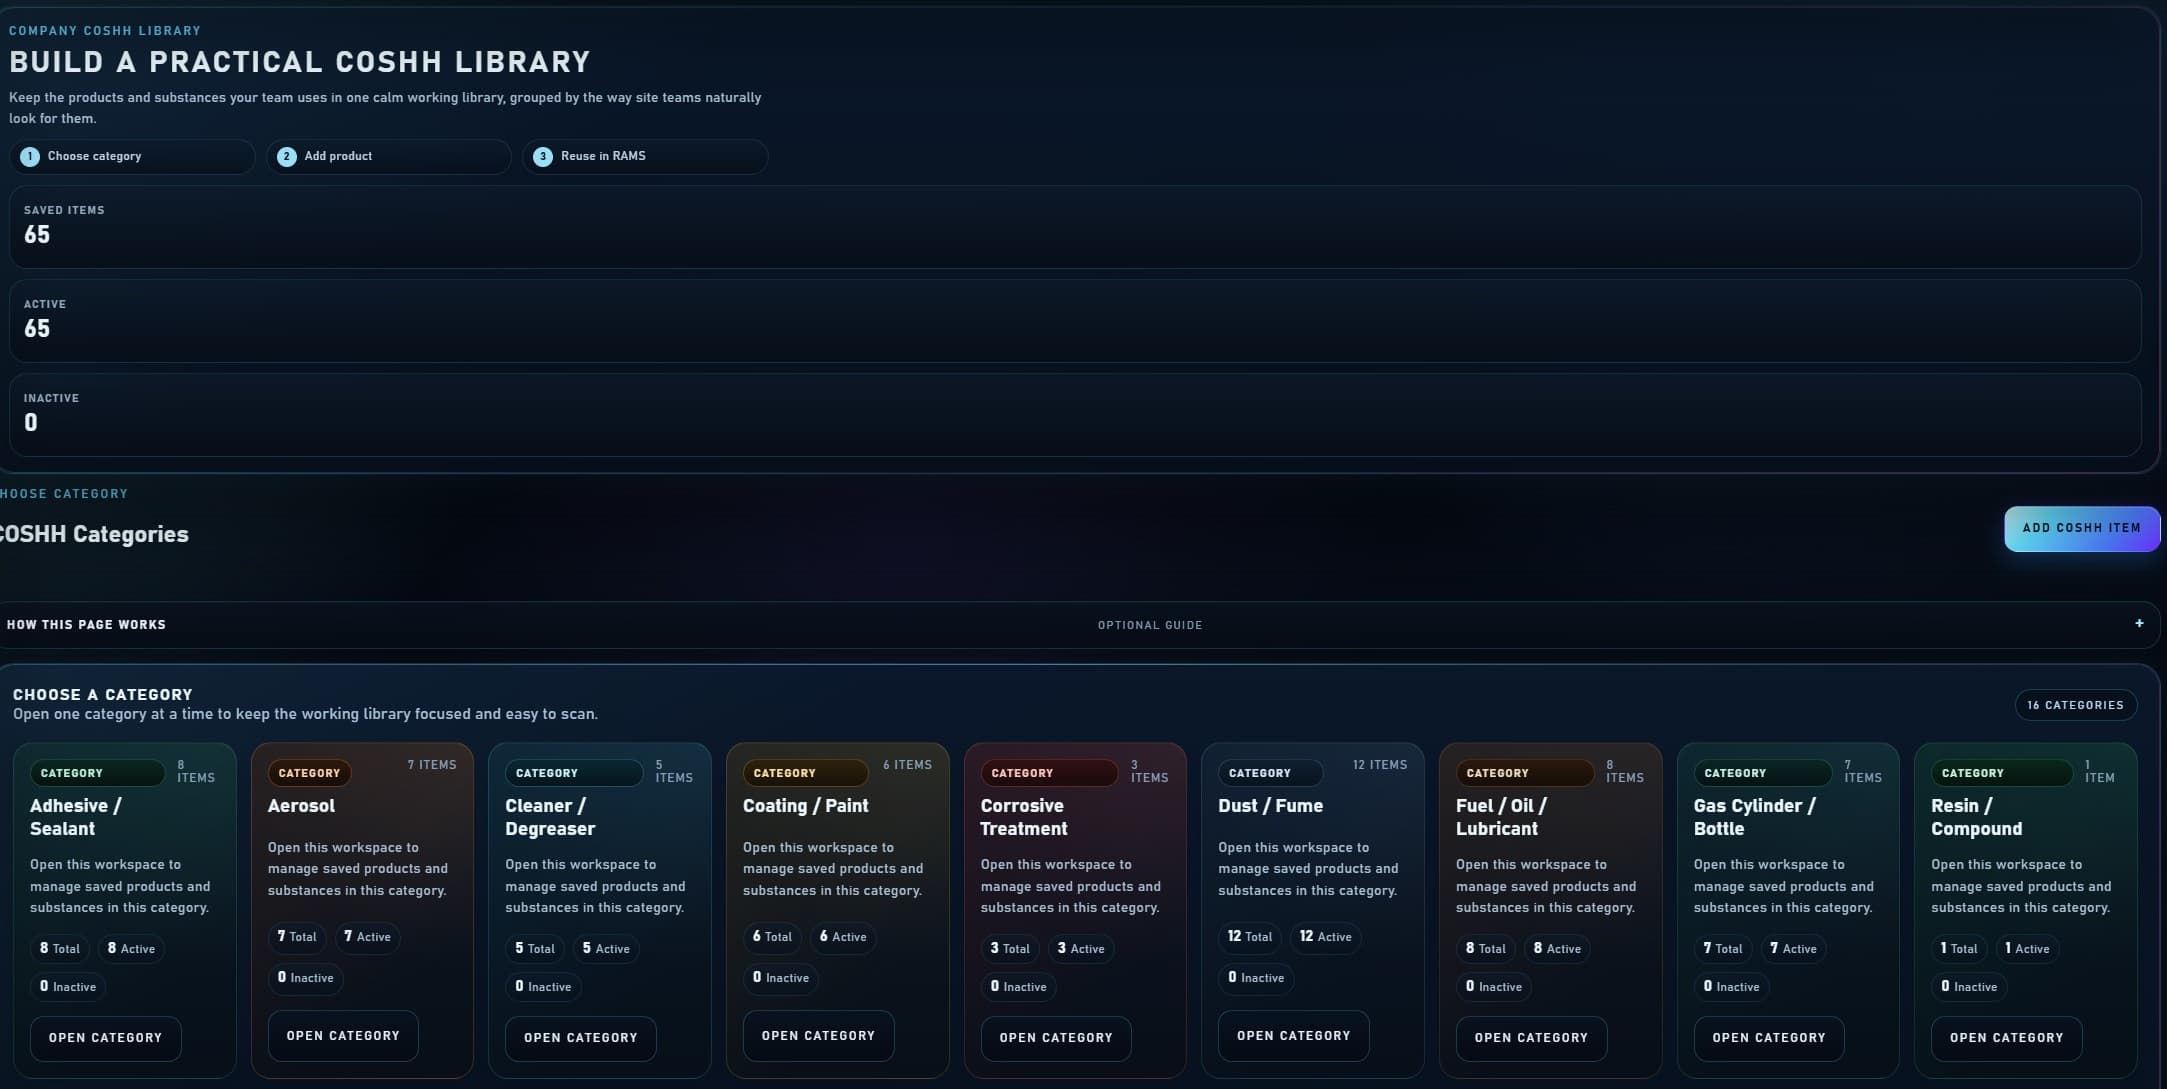The width and height of the screenshot is (2167, 1089).
Task: Click the Adhesive / Sealant card title
Action: (x=76, y=817)
